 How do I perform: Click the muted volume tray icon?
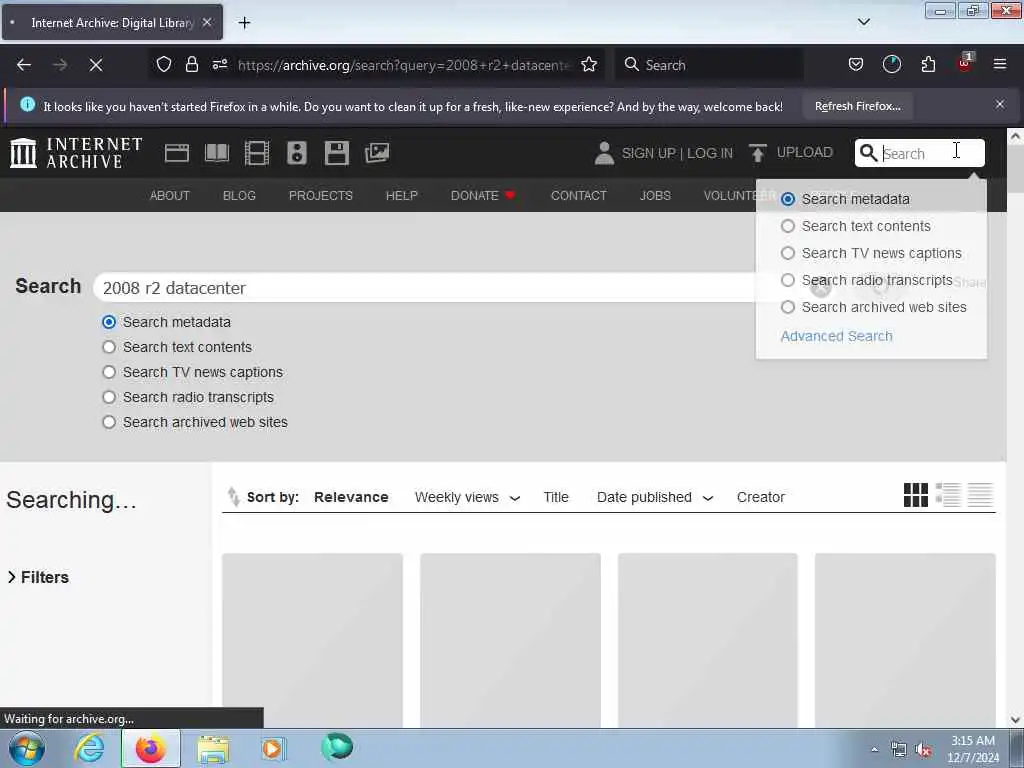click(923, 750)
